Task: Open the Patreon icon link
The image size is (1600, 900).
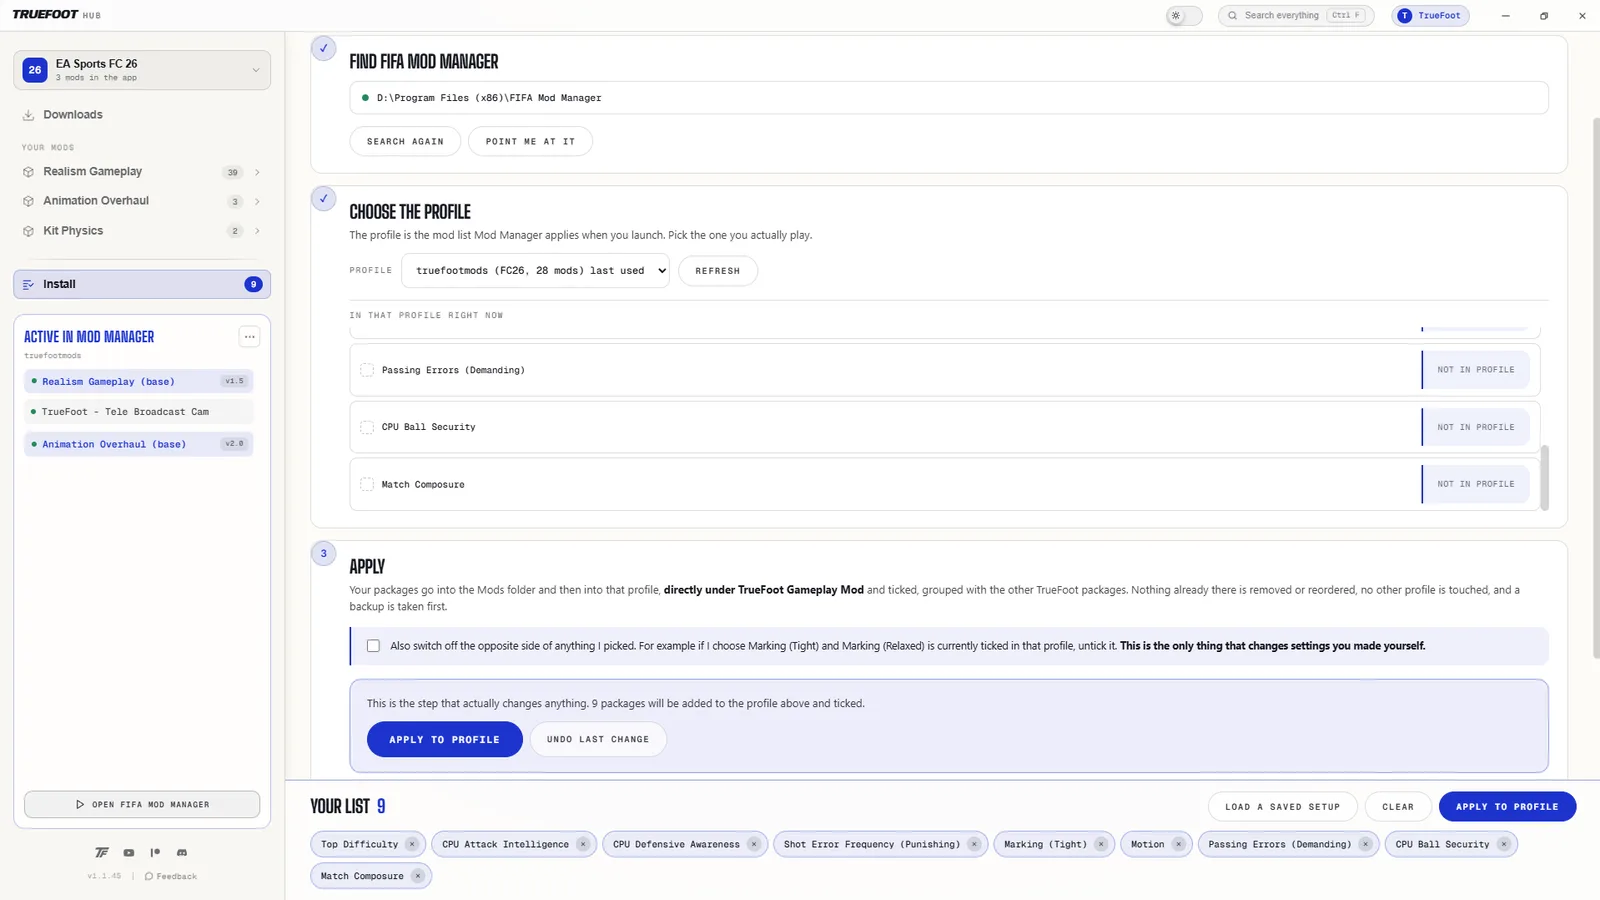Action: click(x=155, y=853)
